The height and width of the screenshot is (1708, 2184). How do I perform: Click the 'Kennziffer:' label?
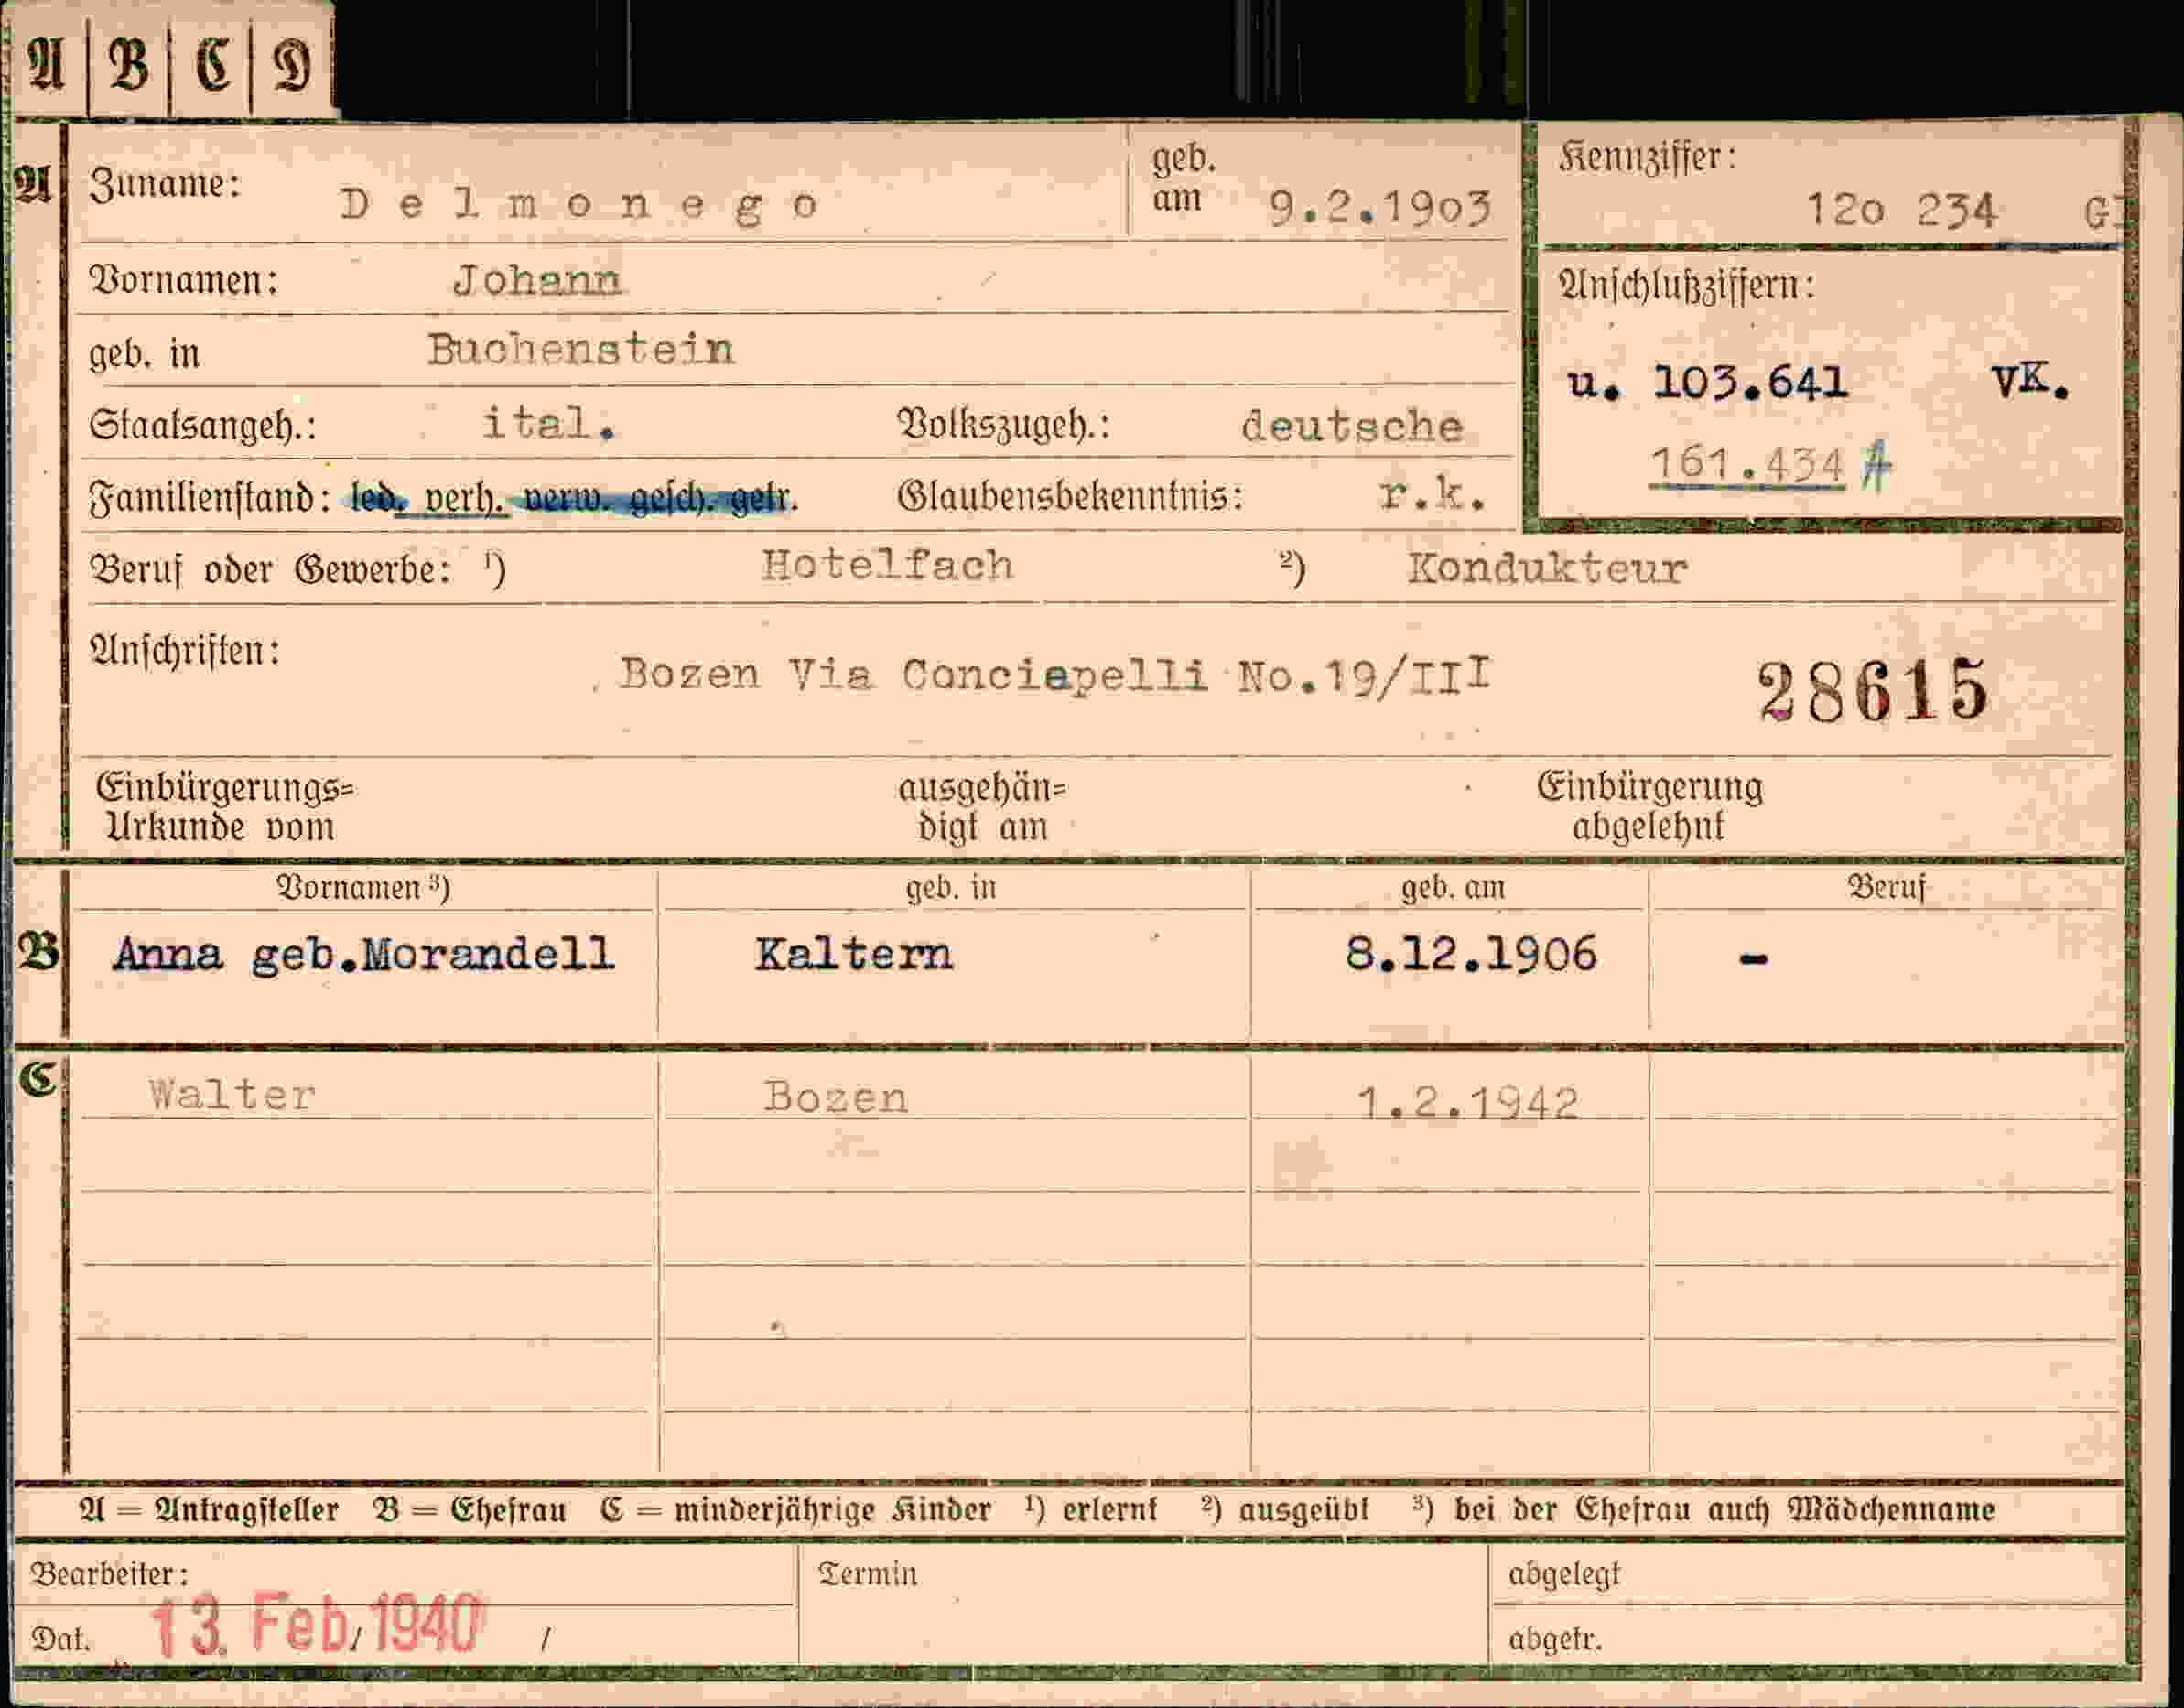(1648, 157)
